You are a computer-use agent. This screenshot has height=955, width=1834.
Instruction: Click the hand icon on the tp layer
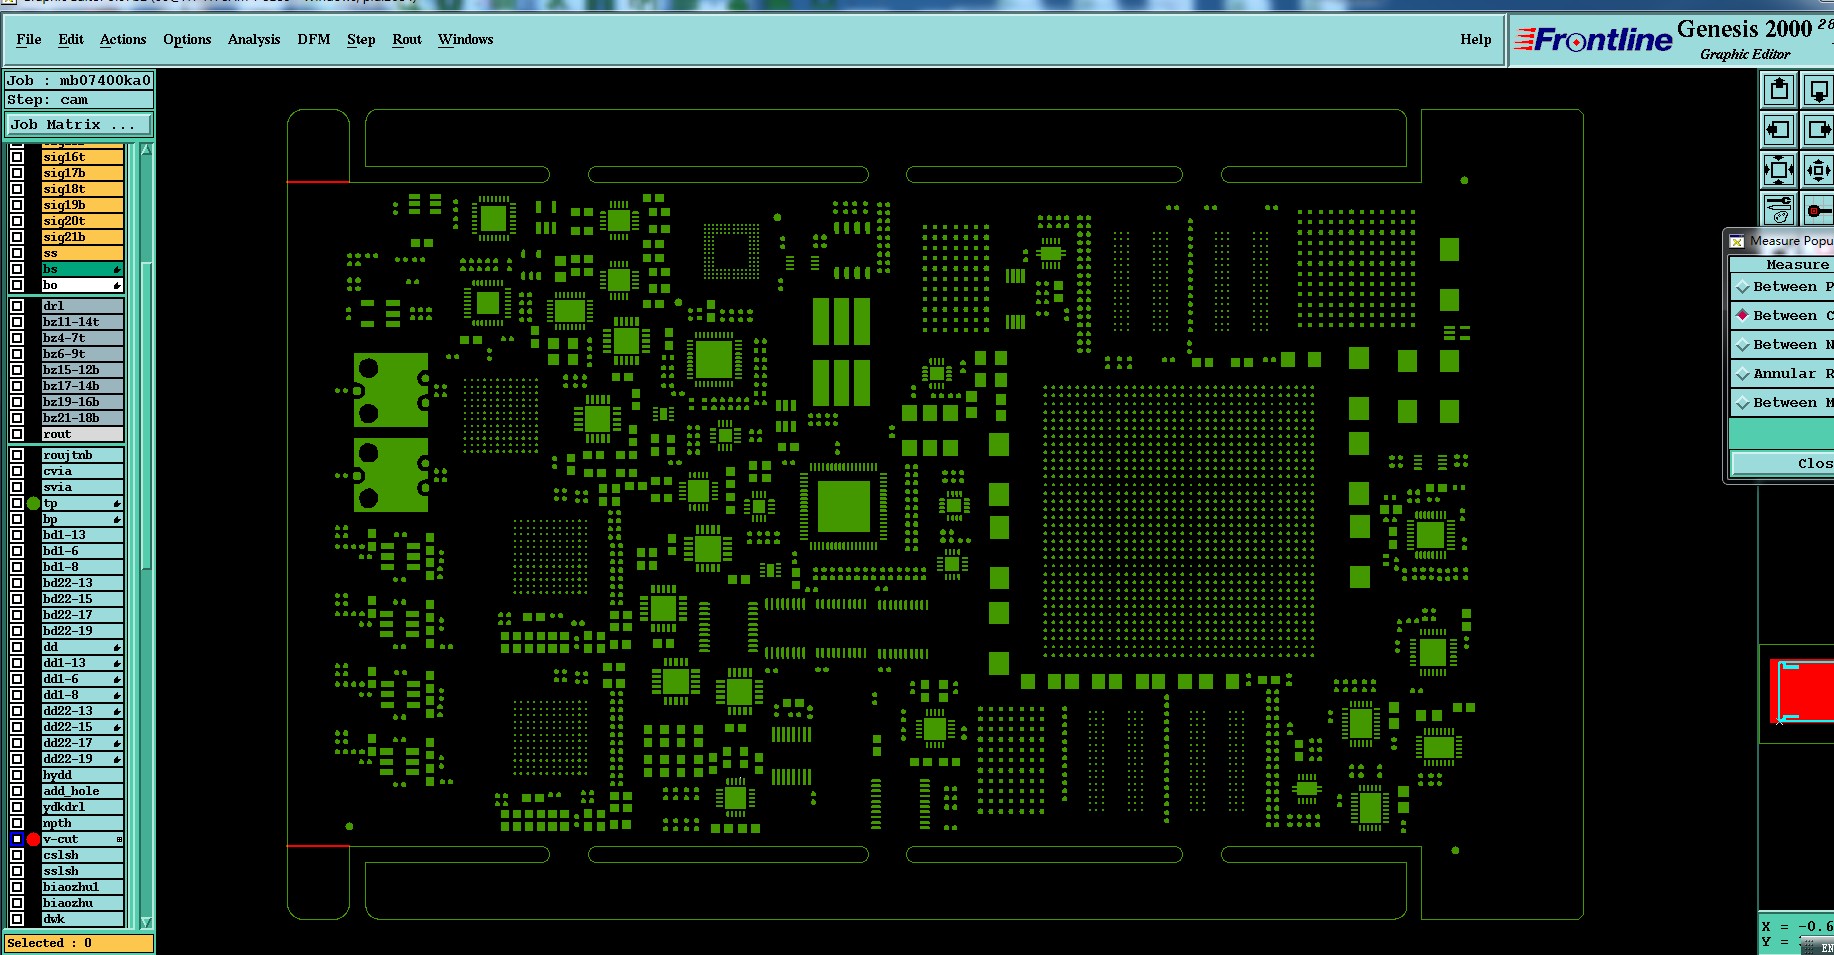pyautogui.click(x=117, y=504)
